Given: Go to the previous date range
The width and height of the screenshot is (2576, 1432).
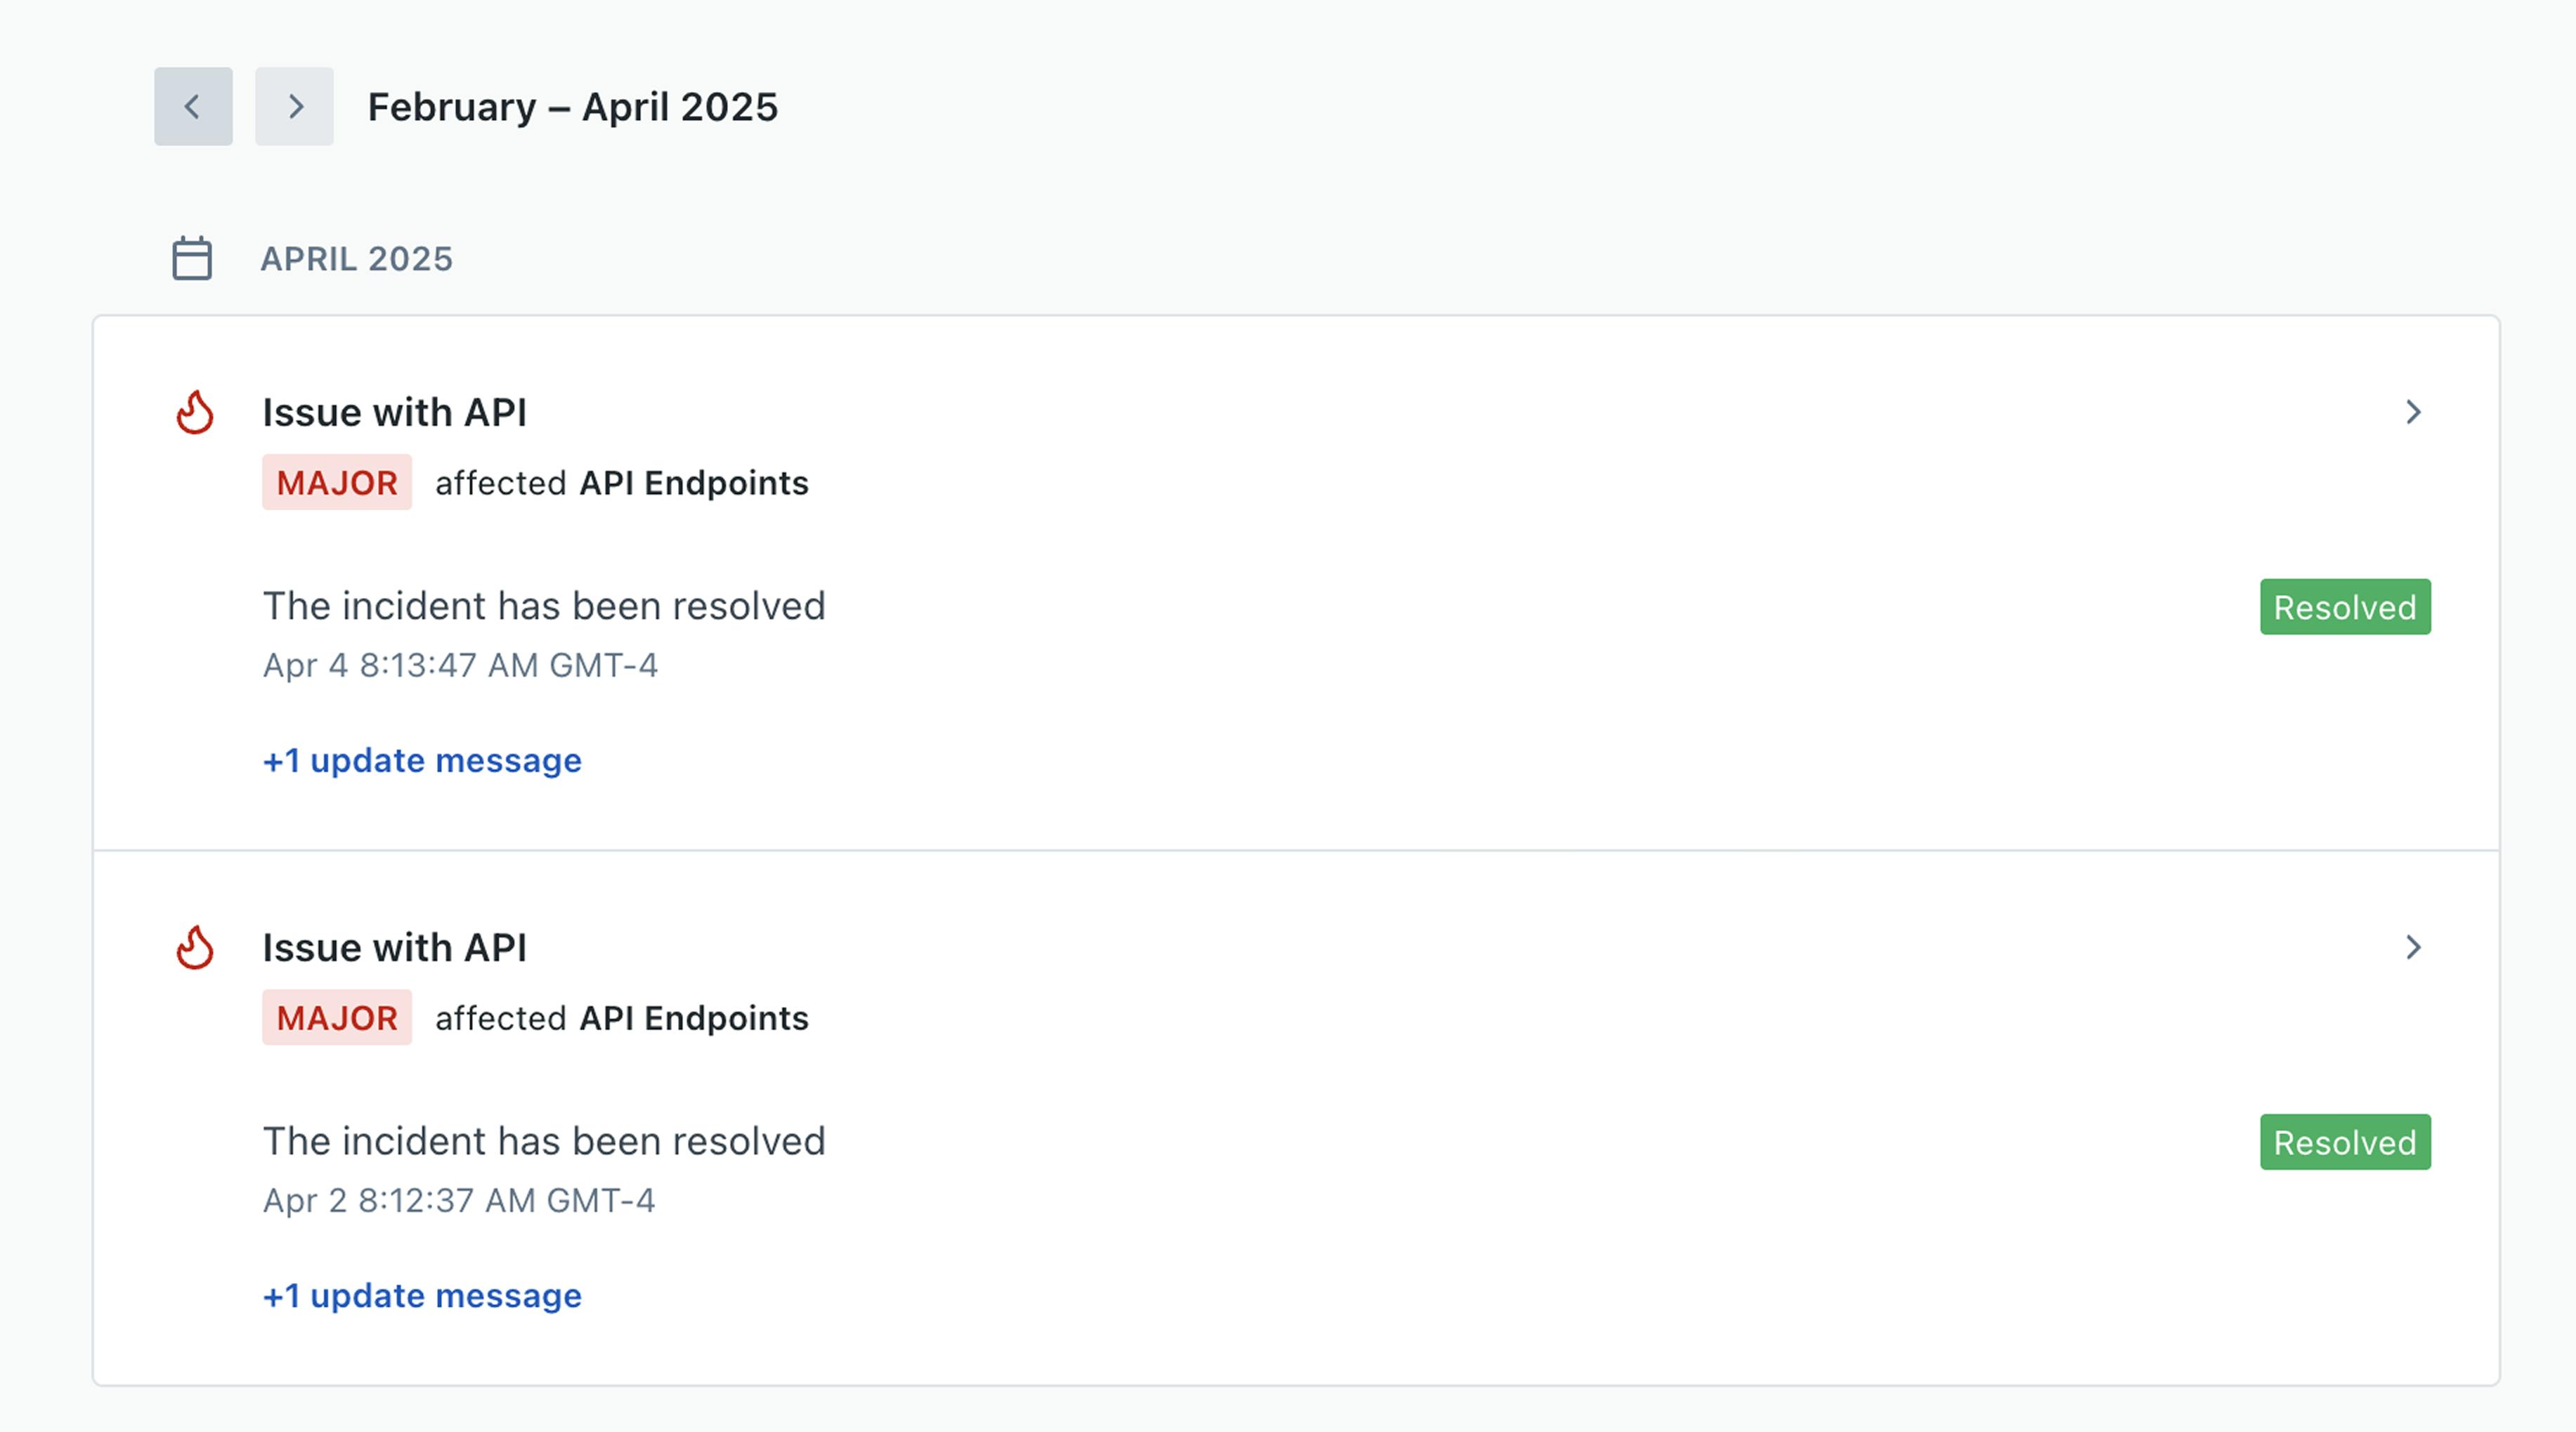Looking at the screenshot, I should pyautogui.click(x=193, y=106).
